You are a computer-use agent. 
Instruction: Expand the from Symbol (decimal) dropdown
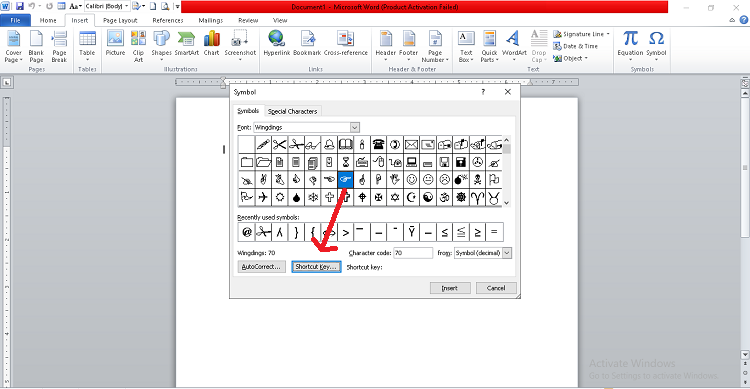(507, 253)
